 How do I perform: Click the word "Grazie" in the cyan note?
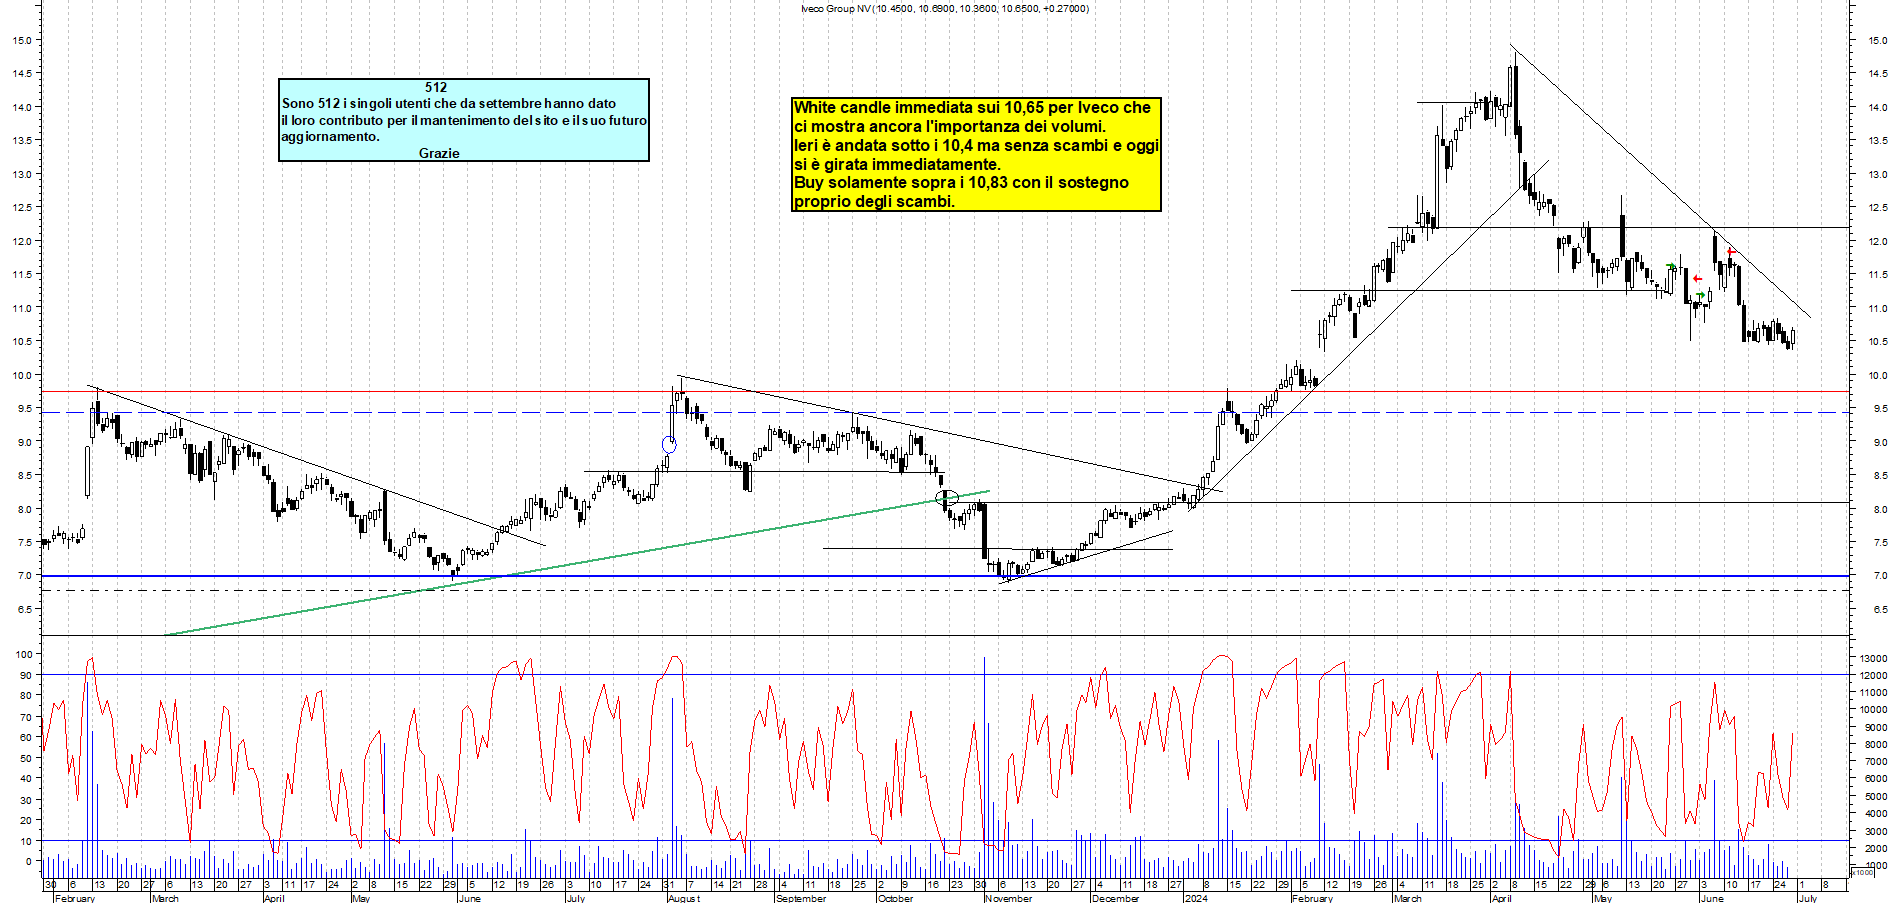click(x=439, y=153)
